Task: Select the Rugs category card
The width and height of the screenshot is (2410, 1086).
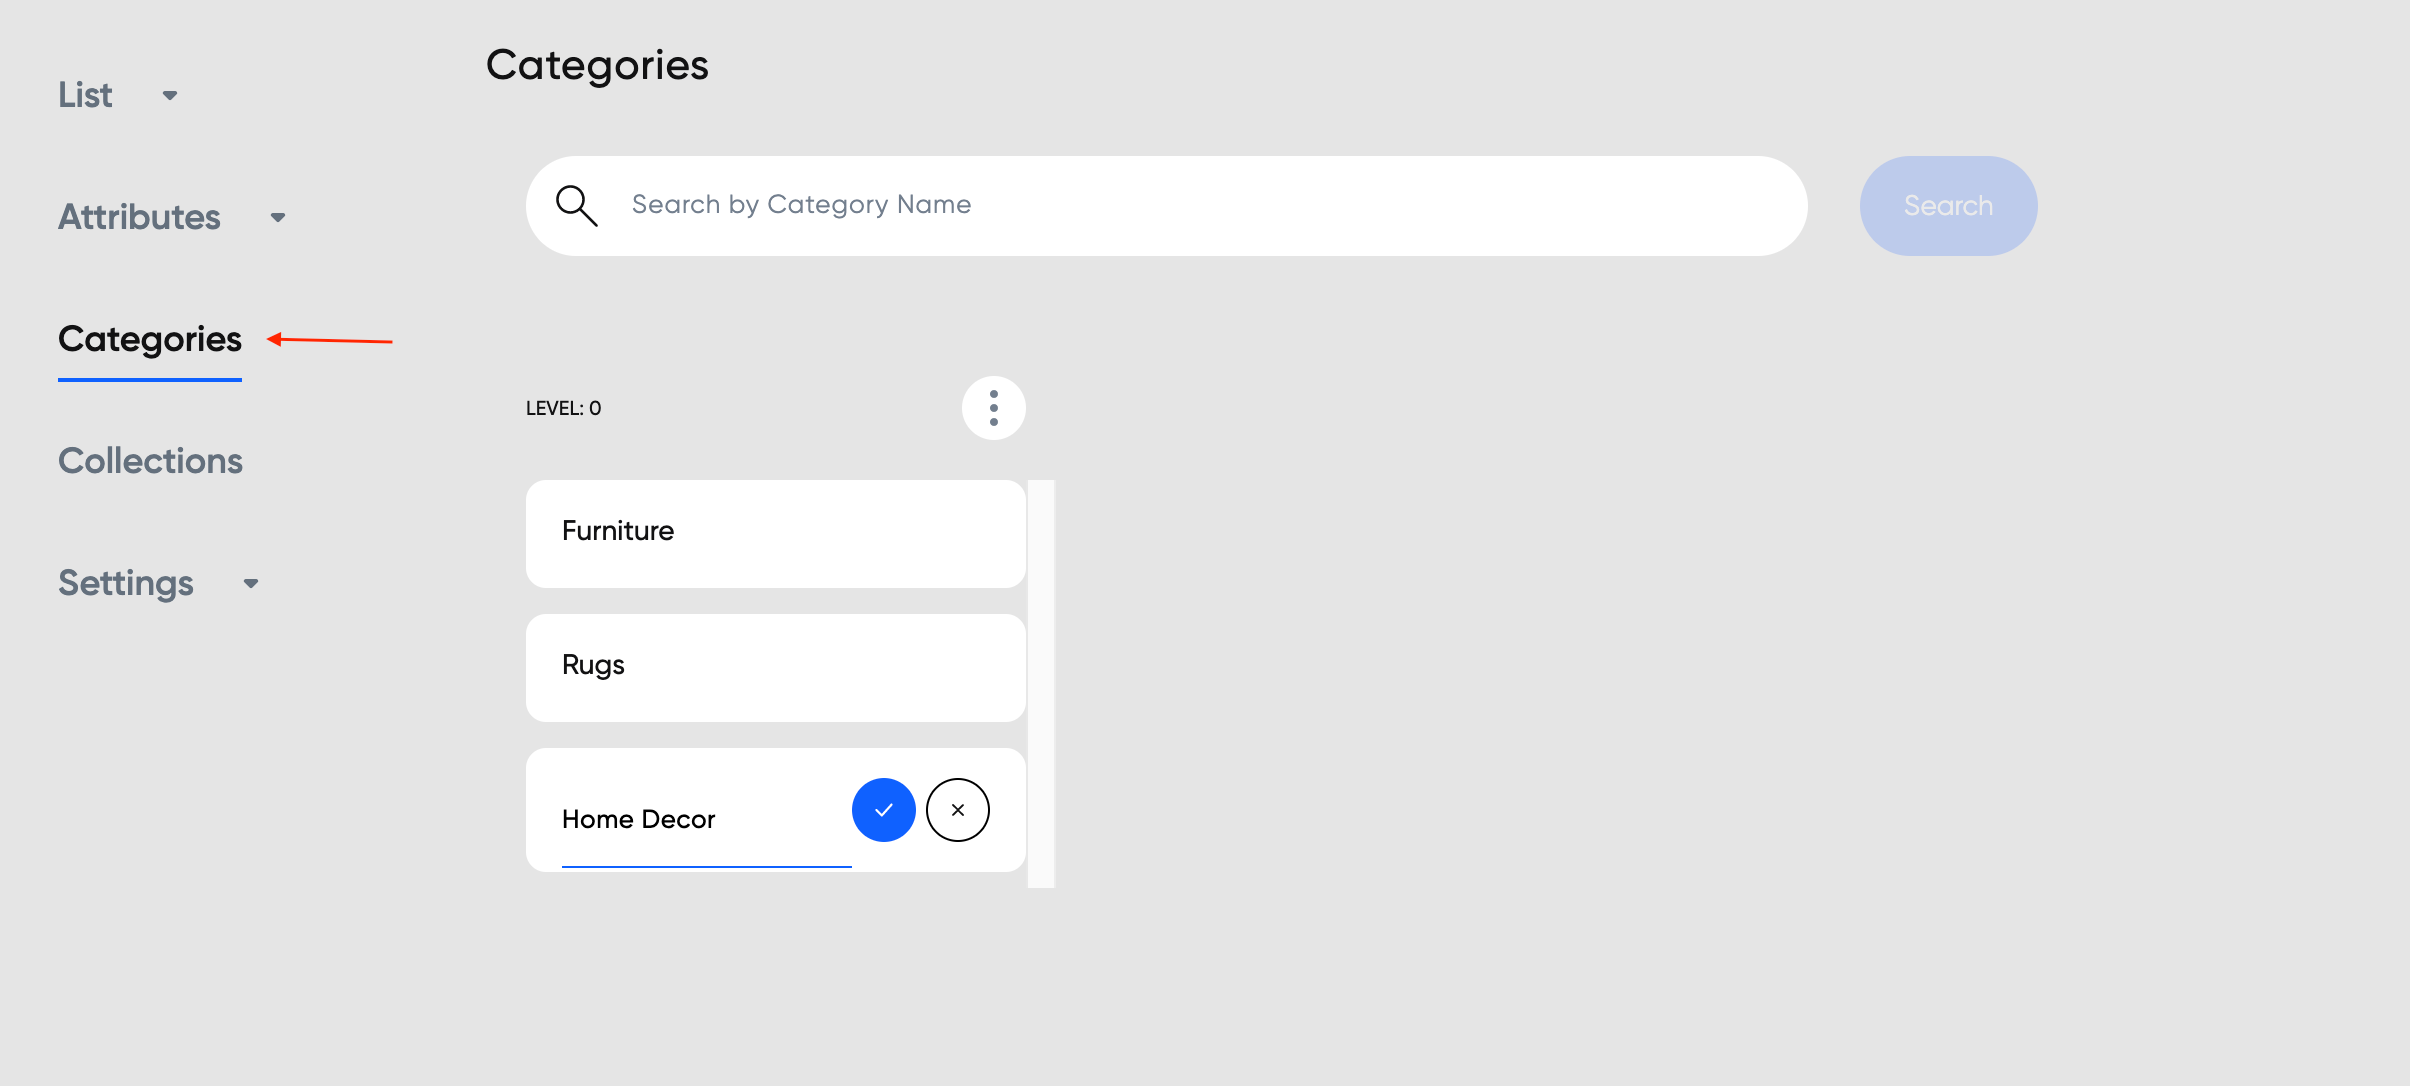Action: (776, 668)
